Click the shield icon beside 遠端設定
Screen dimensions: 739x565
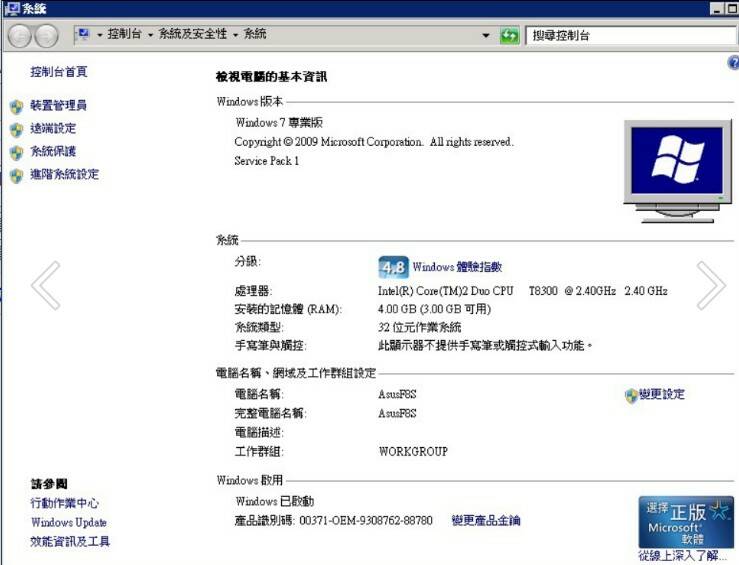click(x=16, y=130)
